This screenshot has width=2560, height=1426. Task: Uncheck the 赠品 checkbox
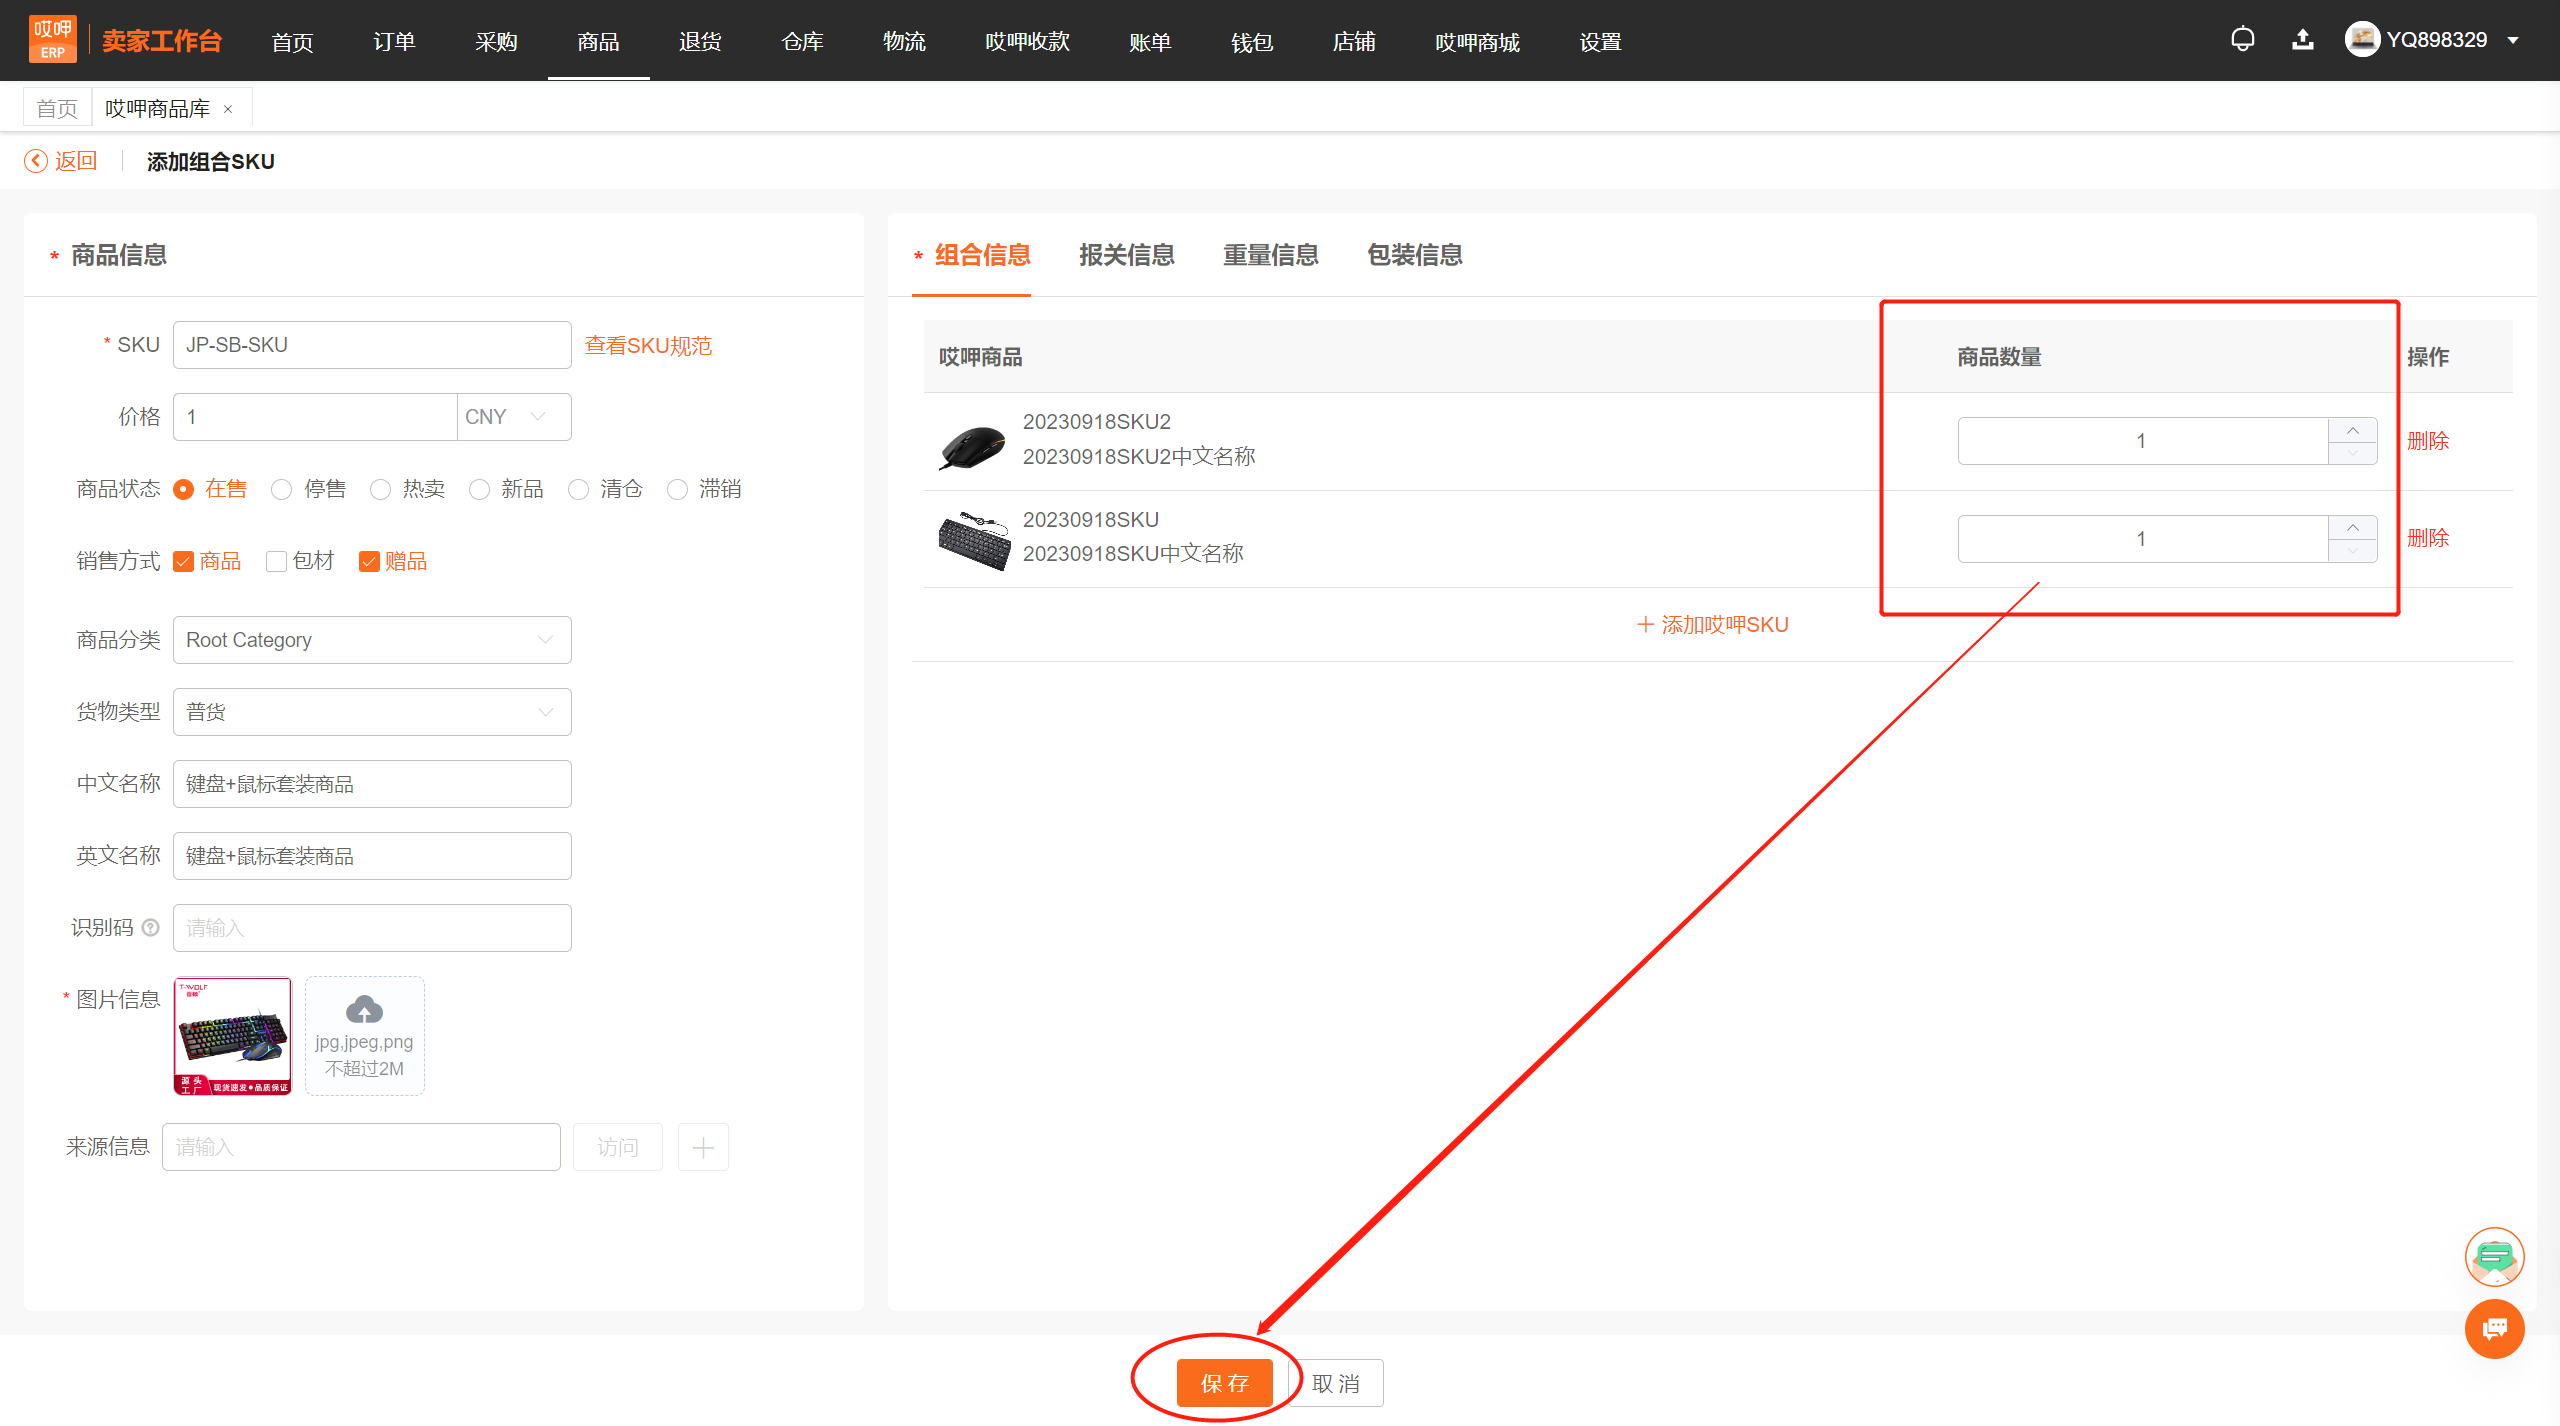369,561
